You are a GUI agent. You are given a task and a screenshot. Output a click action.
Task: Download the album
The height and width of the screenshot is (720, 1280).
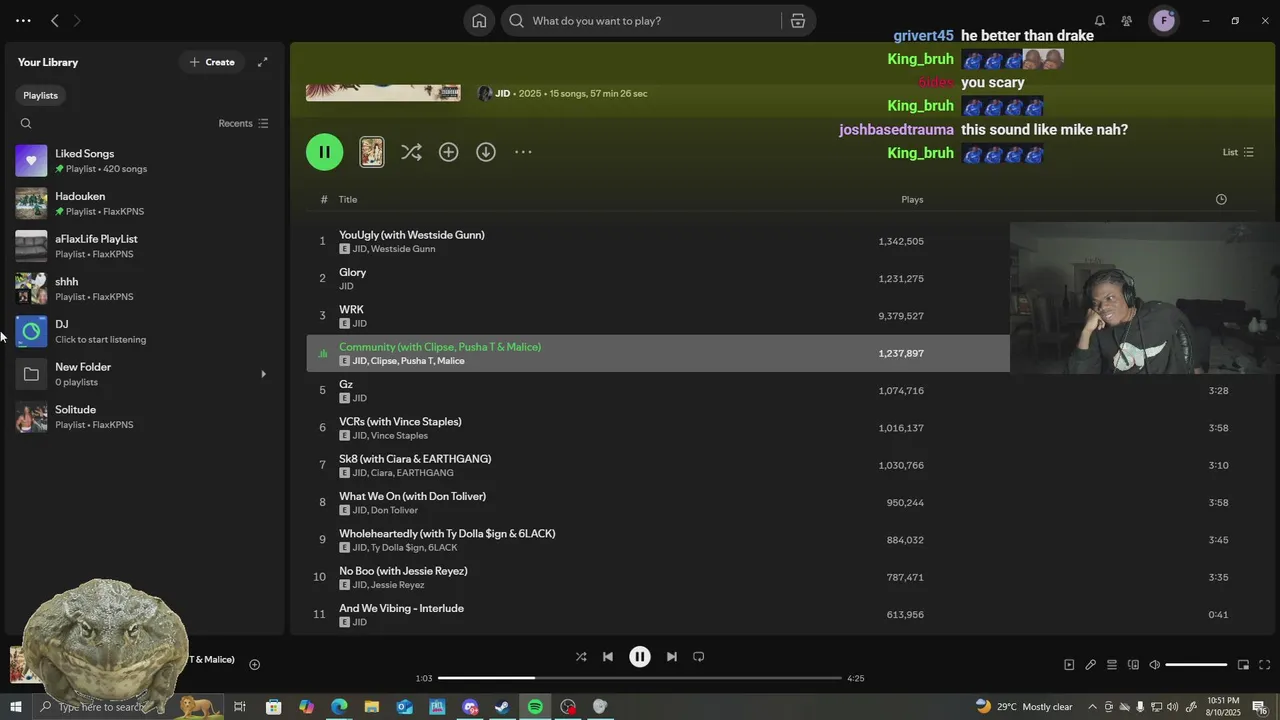486,152
